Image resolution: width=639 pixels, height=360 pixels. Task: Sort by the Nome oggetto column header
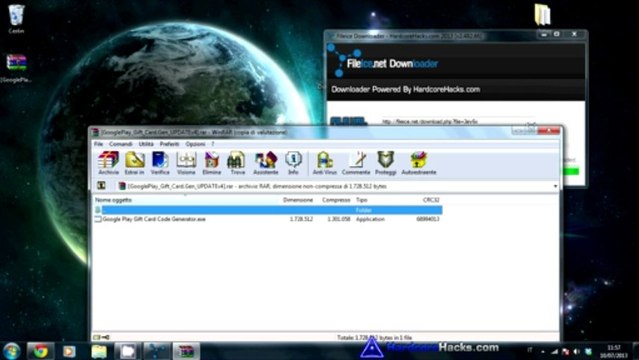click(x=113, y=200)
